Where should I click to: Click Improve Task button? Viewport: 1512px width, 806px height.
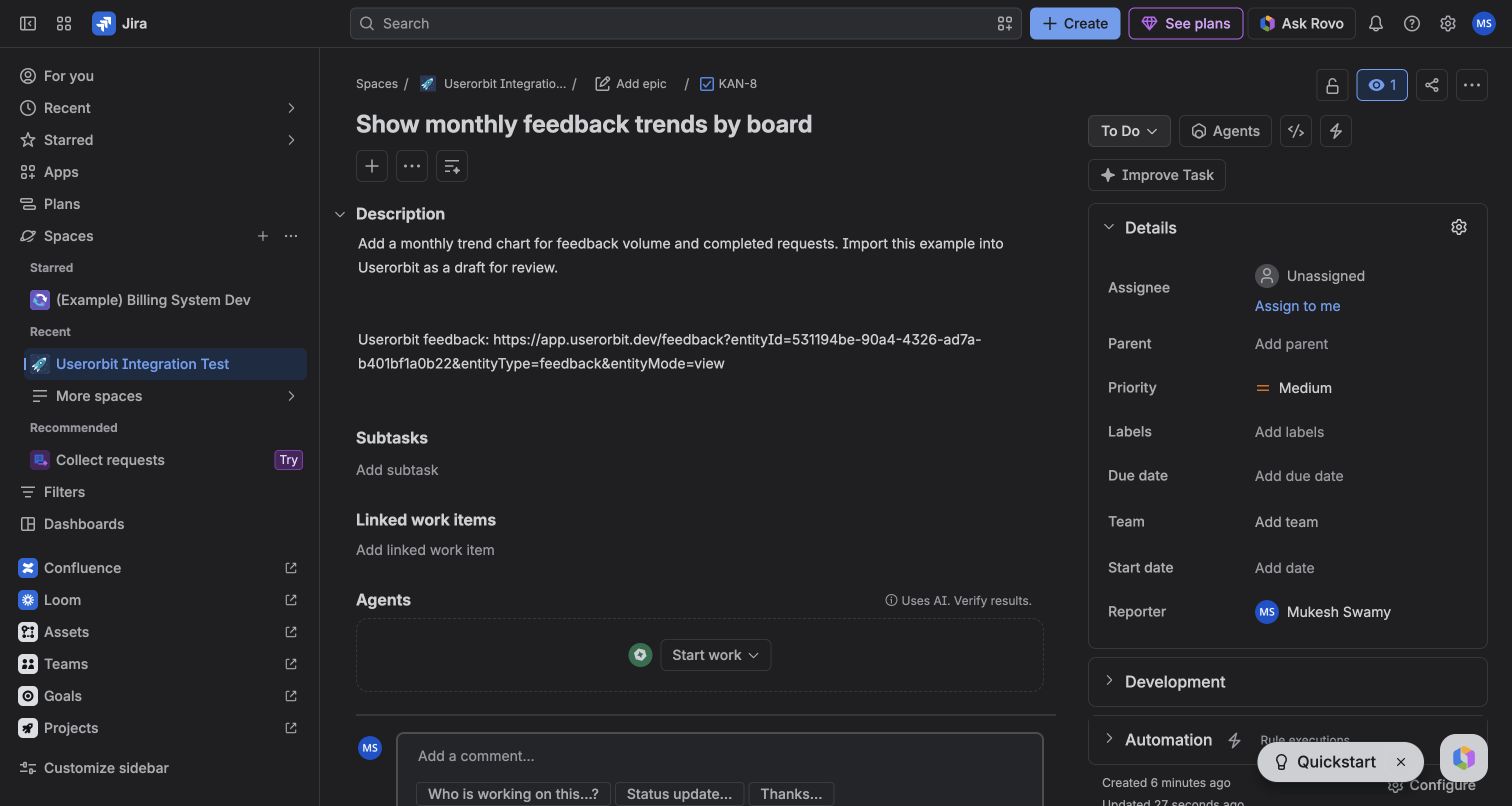pyautogui.click(x=1157, y=175)
